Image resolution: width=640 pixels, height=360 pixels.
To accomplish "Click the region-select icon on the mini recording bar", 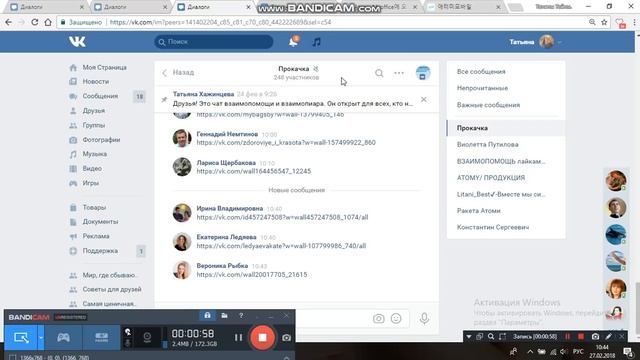I will (x=502, y=337).
